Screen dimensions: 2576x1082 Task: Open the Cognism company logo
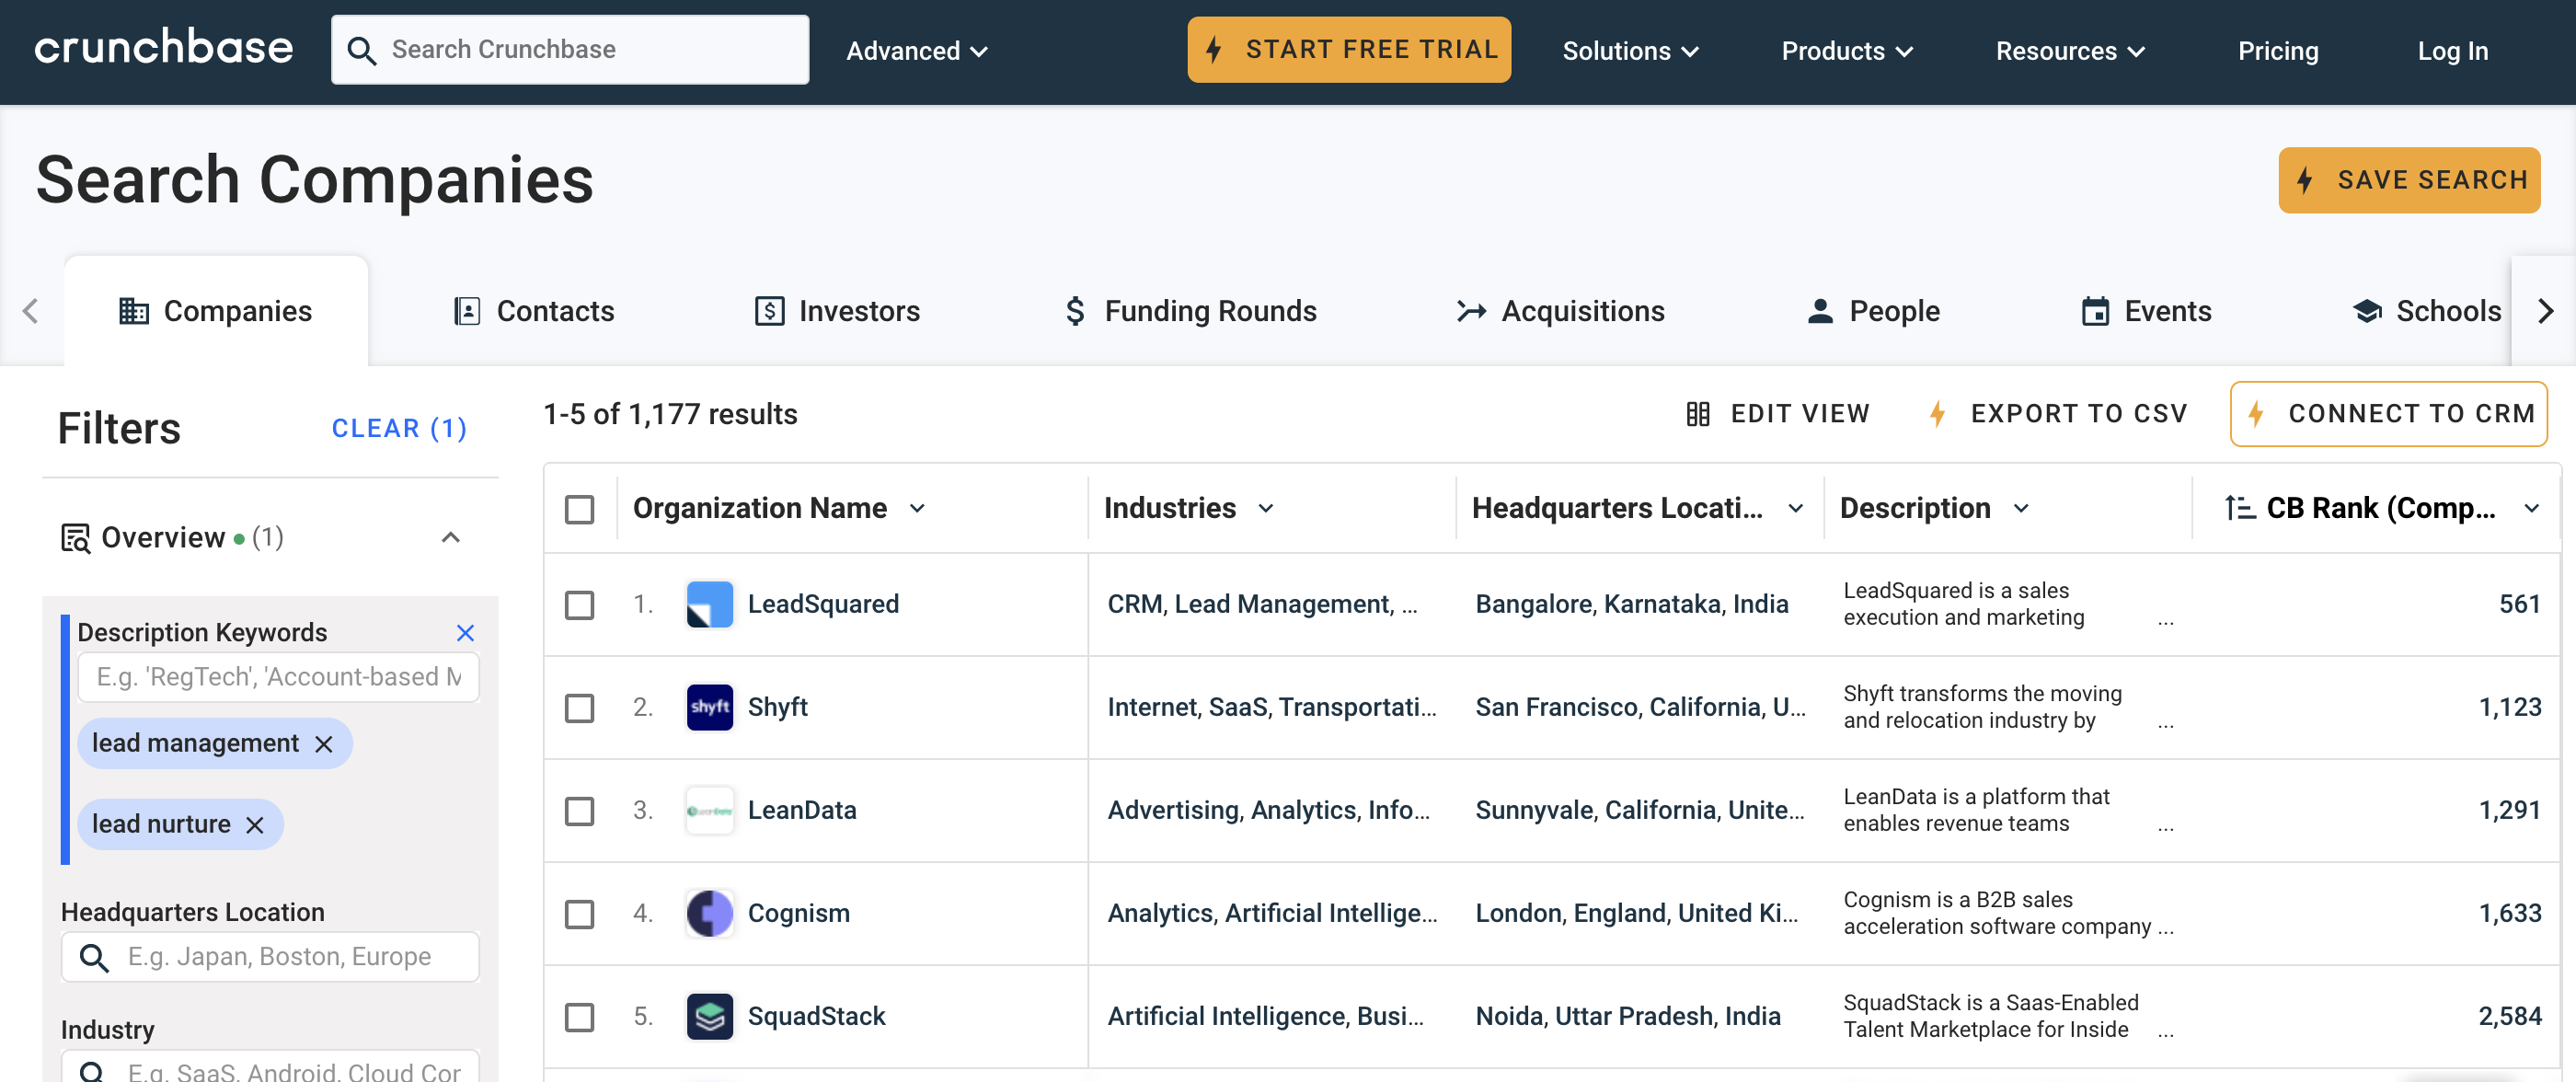pos(709,913)
